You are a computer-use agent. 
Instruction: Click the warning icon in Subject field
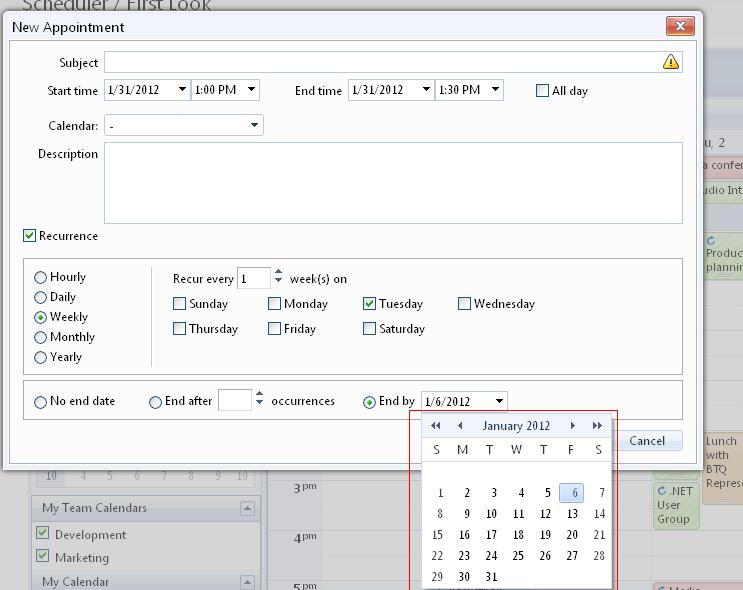(671, 62)
